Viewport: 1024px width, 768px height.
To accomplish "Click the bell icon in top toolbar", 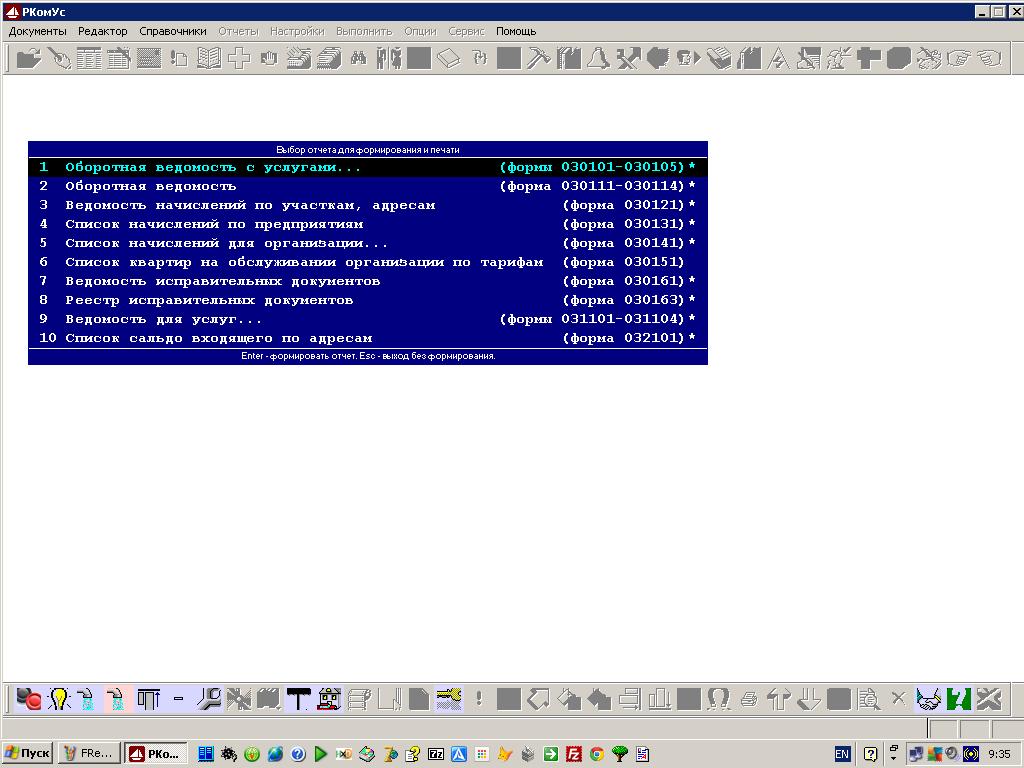I will click(598, 59).
